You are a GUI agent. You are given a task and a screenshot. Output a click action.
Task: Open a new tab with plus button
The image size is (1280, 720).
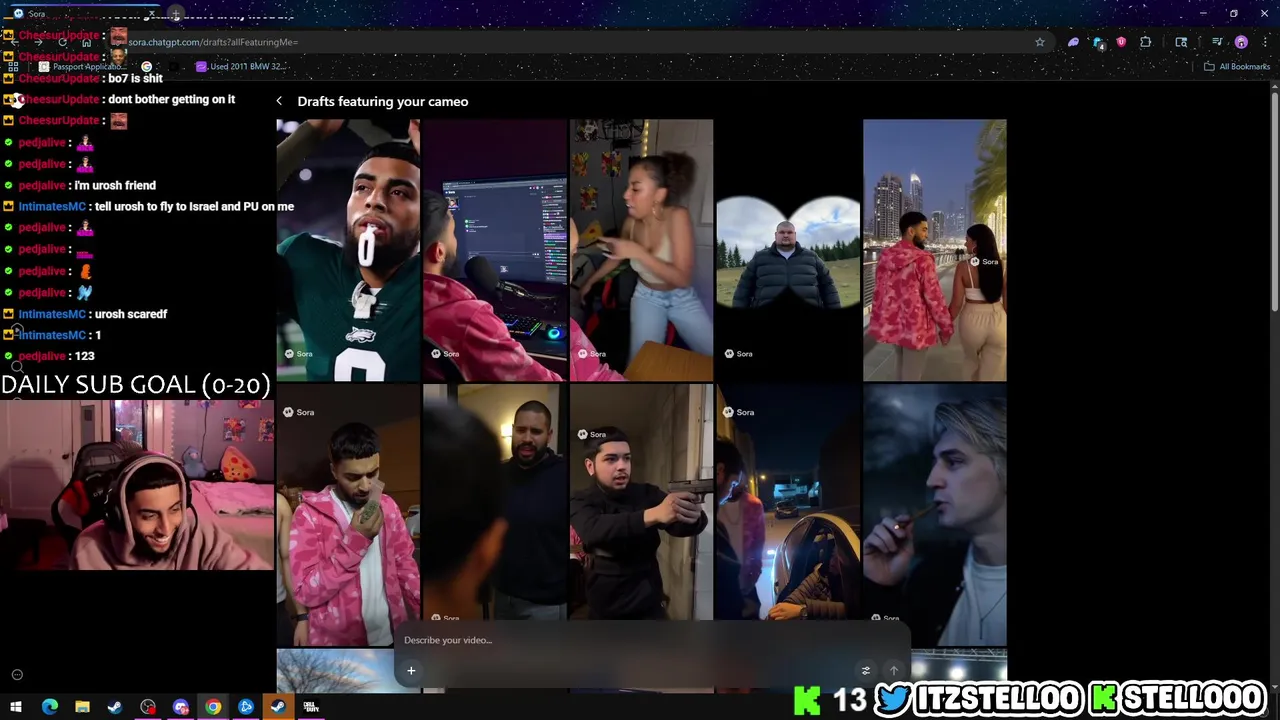coord(175,14)
